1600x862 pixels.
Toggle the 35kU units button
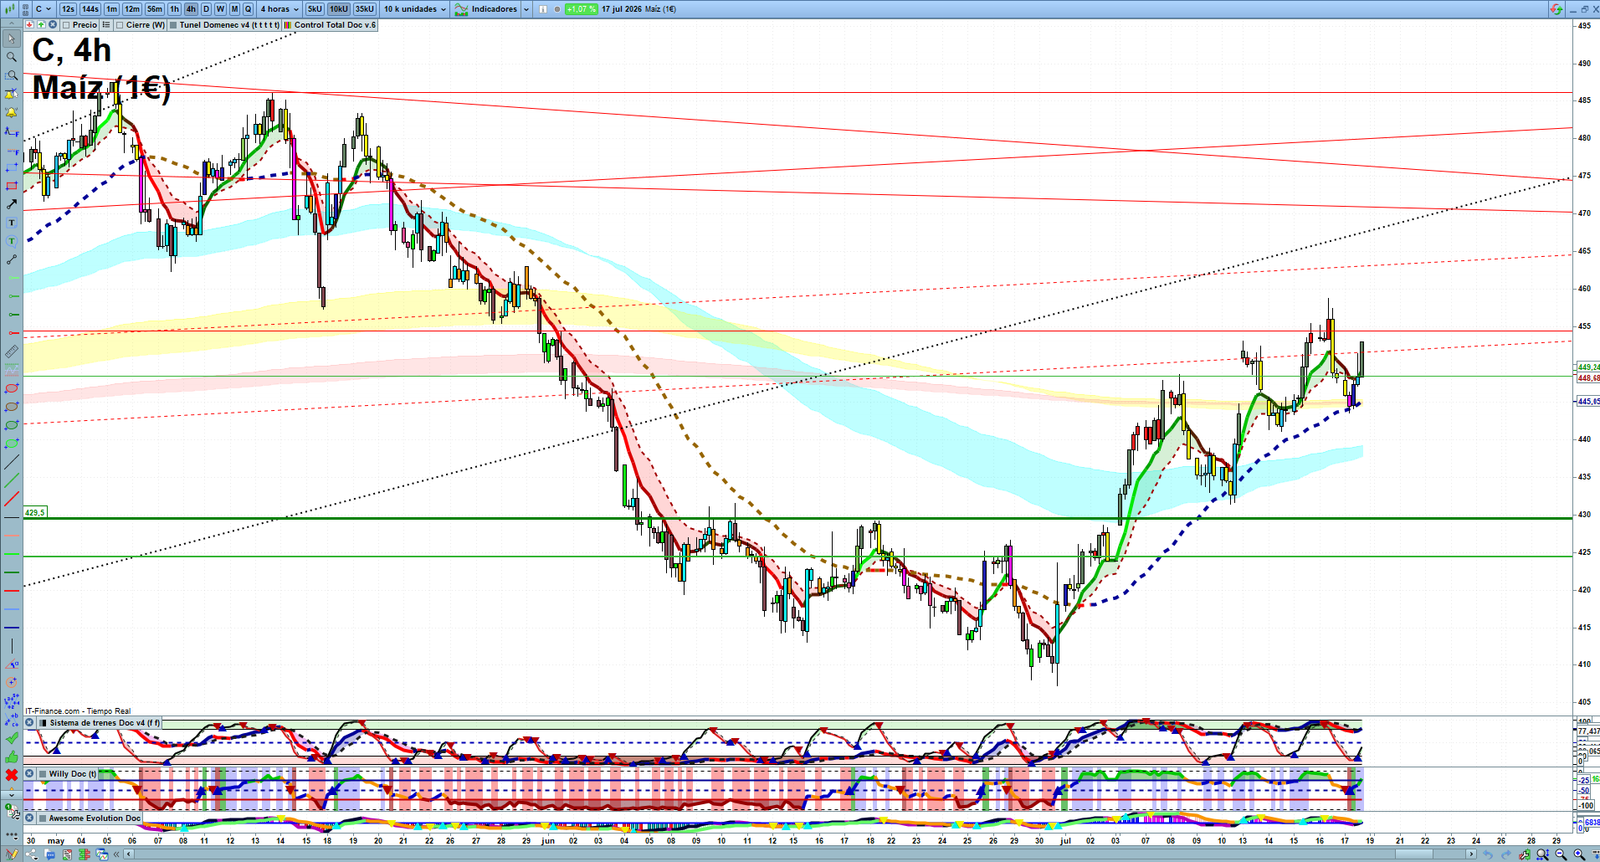coord(364,9)
